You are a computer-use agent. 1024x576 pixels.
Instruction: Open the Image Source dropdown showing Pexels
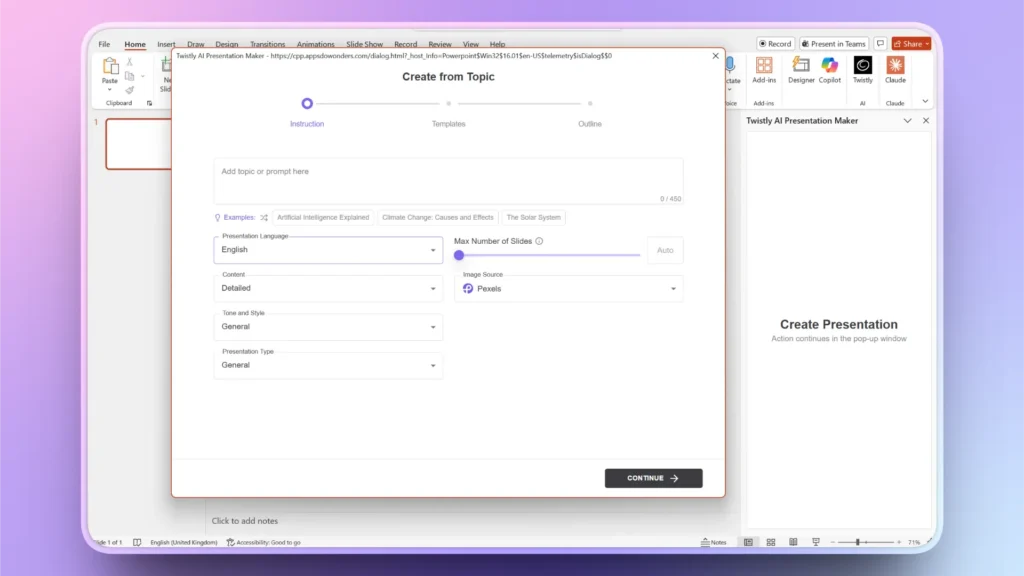click(568, 289)
